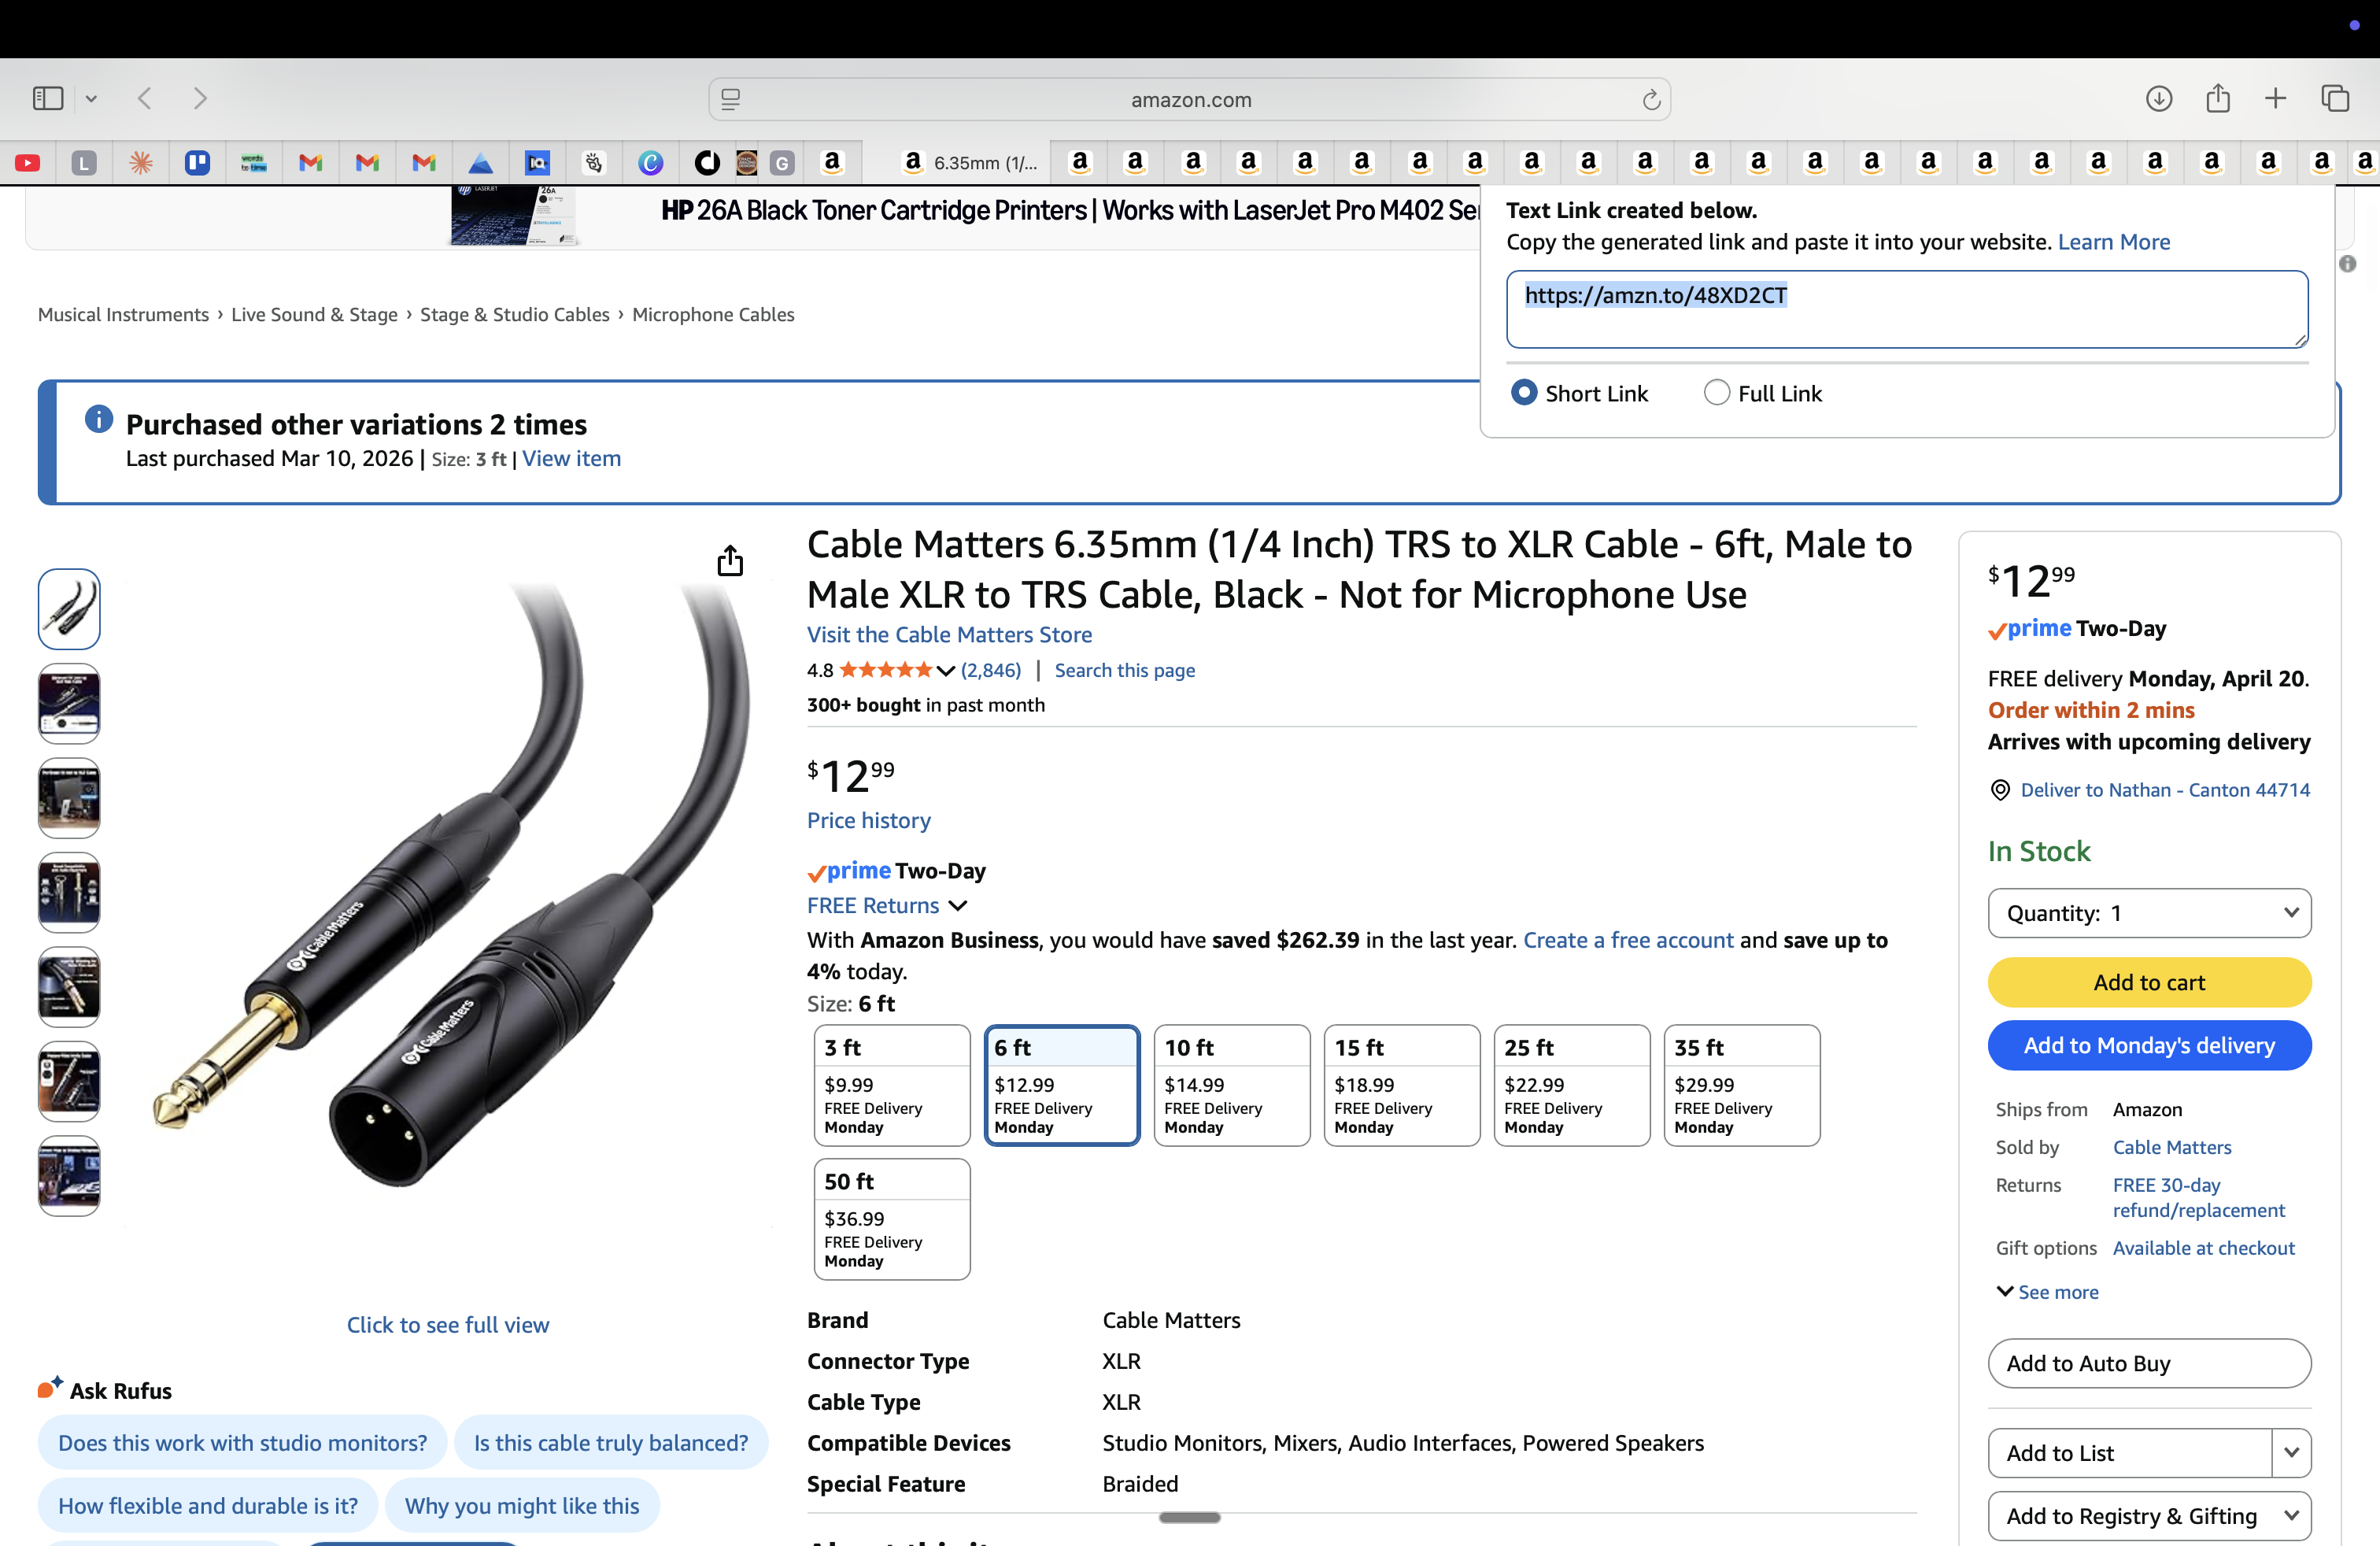Switch to the gray L pinned tab
Image resolution: width=2380 pixels, height=1546 pixels.
tap(84, 162)
